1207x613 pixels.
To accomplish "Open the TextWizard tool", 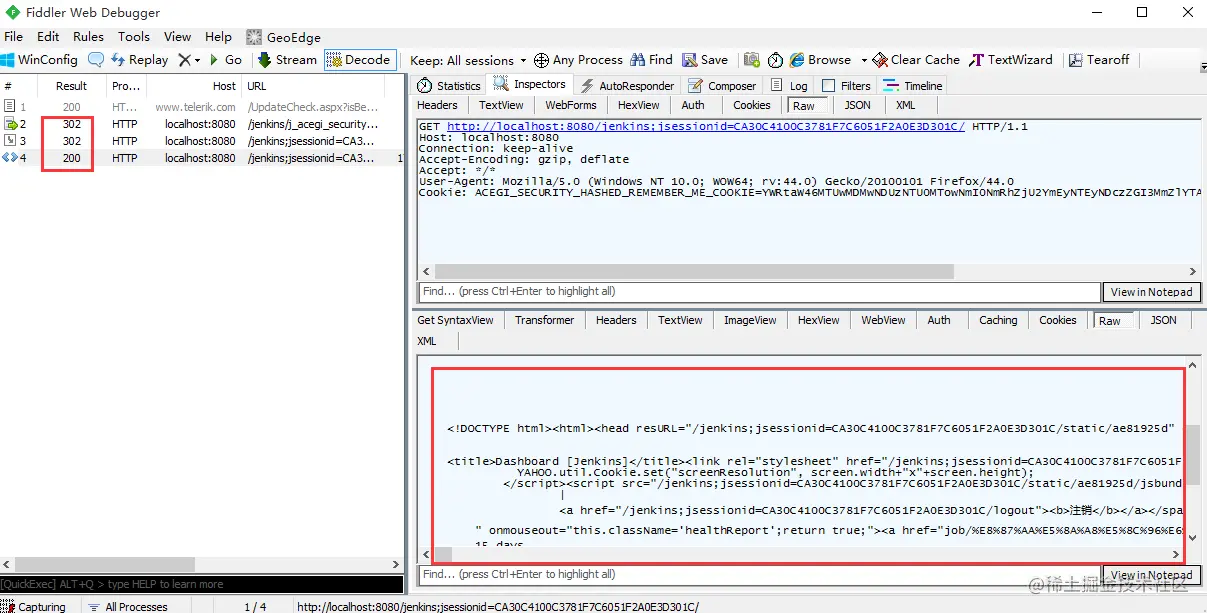I will (1011, 60).
